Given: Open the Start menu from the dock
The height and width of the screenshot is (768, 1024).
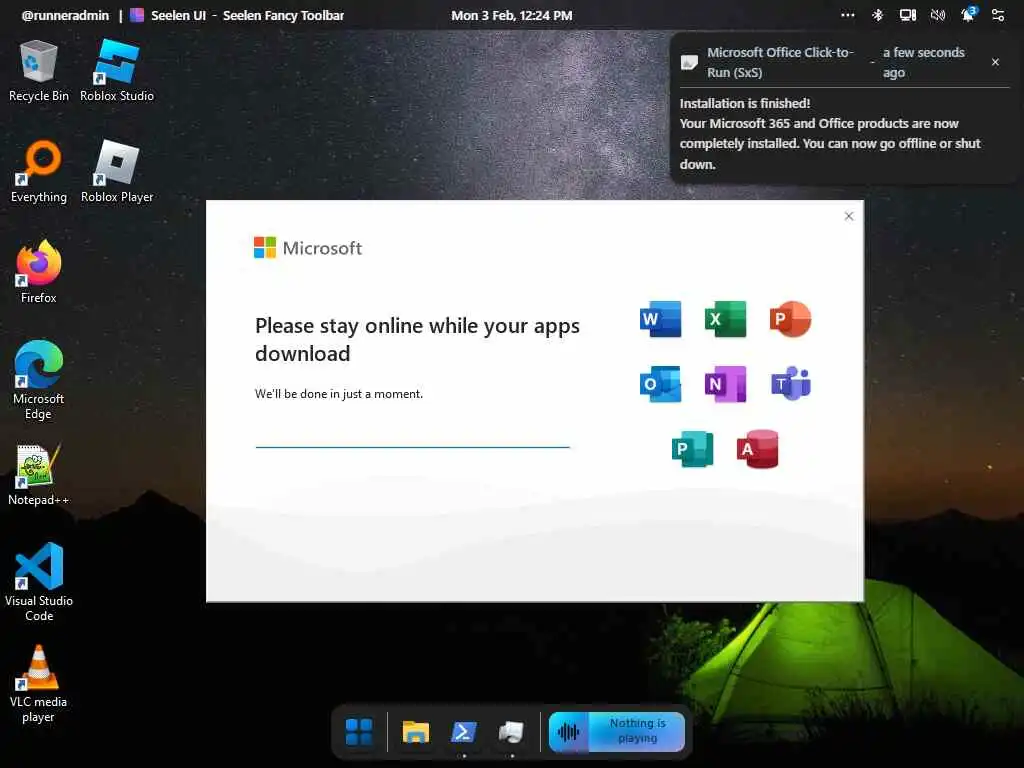Looking at the screenshot, I should (359, 732).
